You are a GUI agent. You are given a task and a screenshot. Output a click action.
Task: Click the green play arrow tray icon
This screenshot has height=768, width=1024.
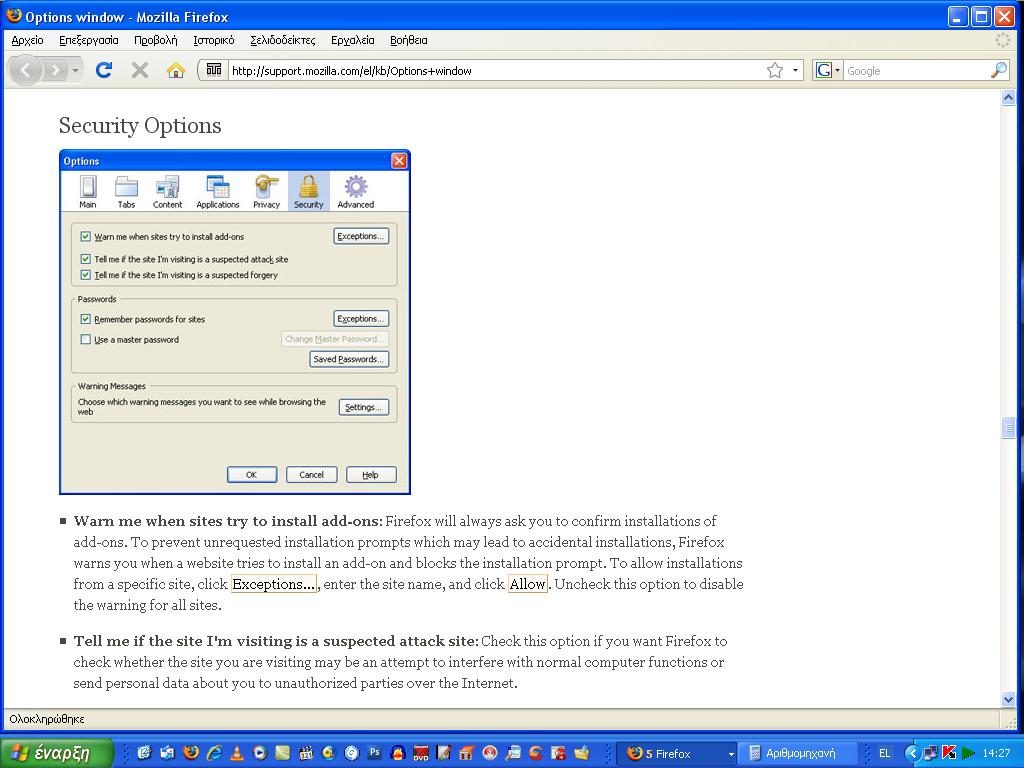tap(968, 753)
